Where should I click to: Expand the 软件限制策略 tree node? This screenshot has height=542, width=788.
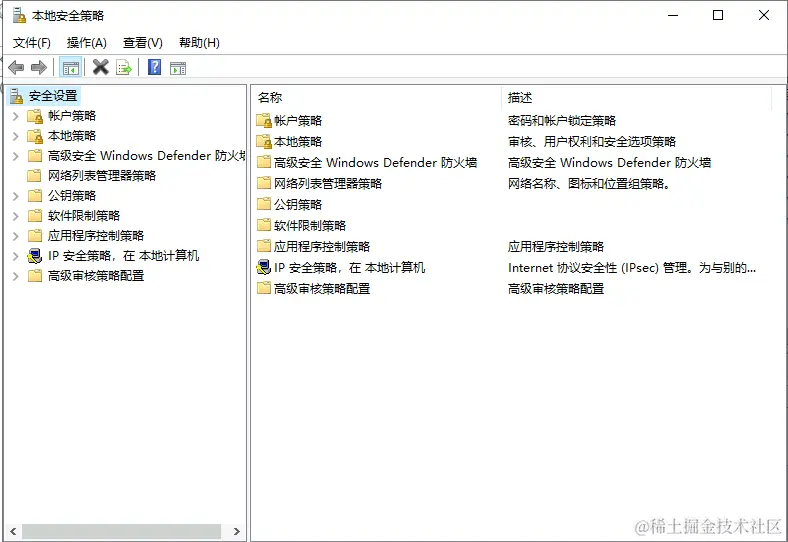tap(16, 216)
